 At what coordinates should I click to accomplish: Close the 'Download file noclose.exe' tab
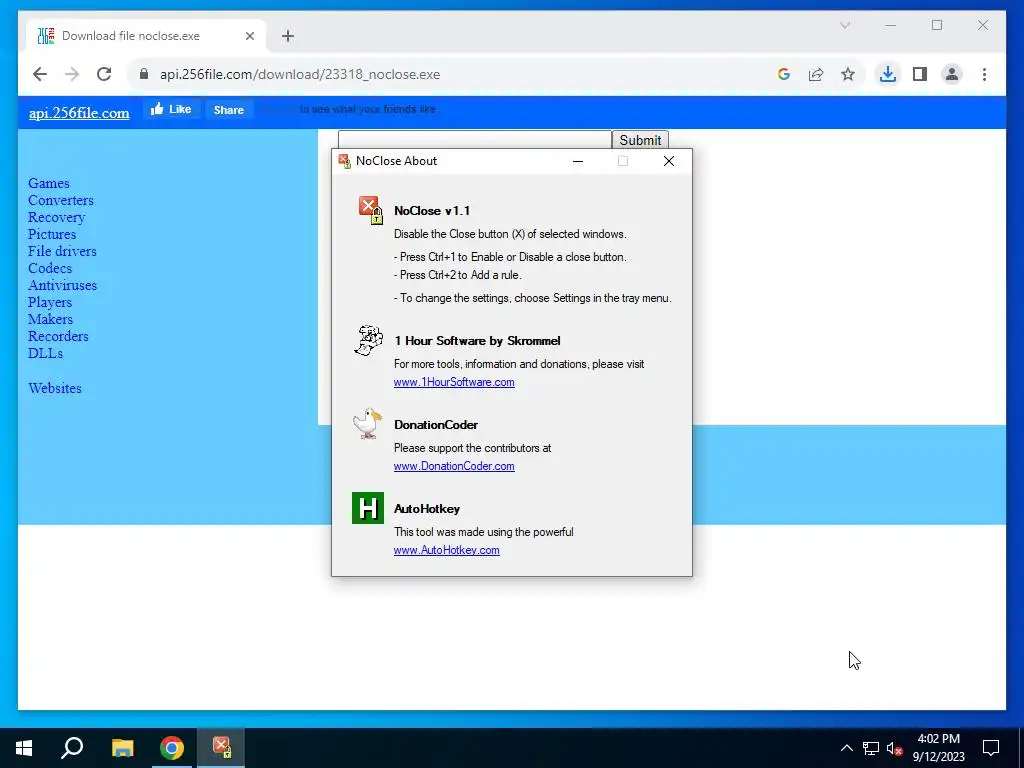point(249,36)
